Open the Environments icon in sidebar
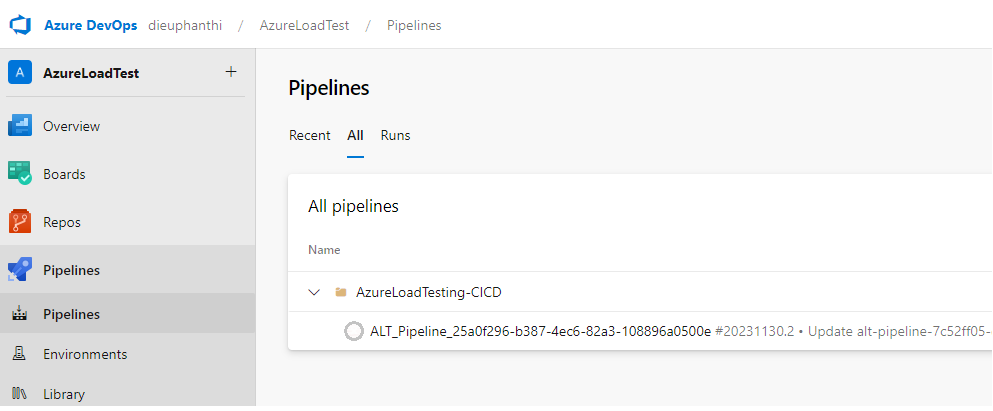This screenshot has height=411, width=993. point(20,354)
